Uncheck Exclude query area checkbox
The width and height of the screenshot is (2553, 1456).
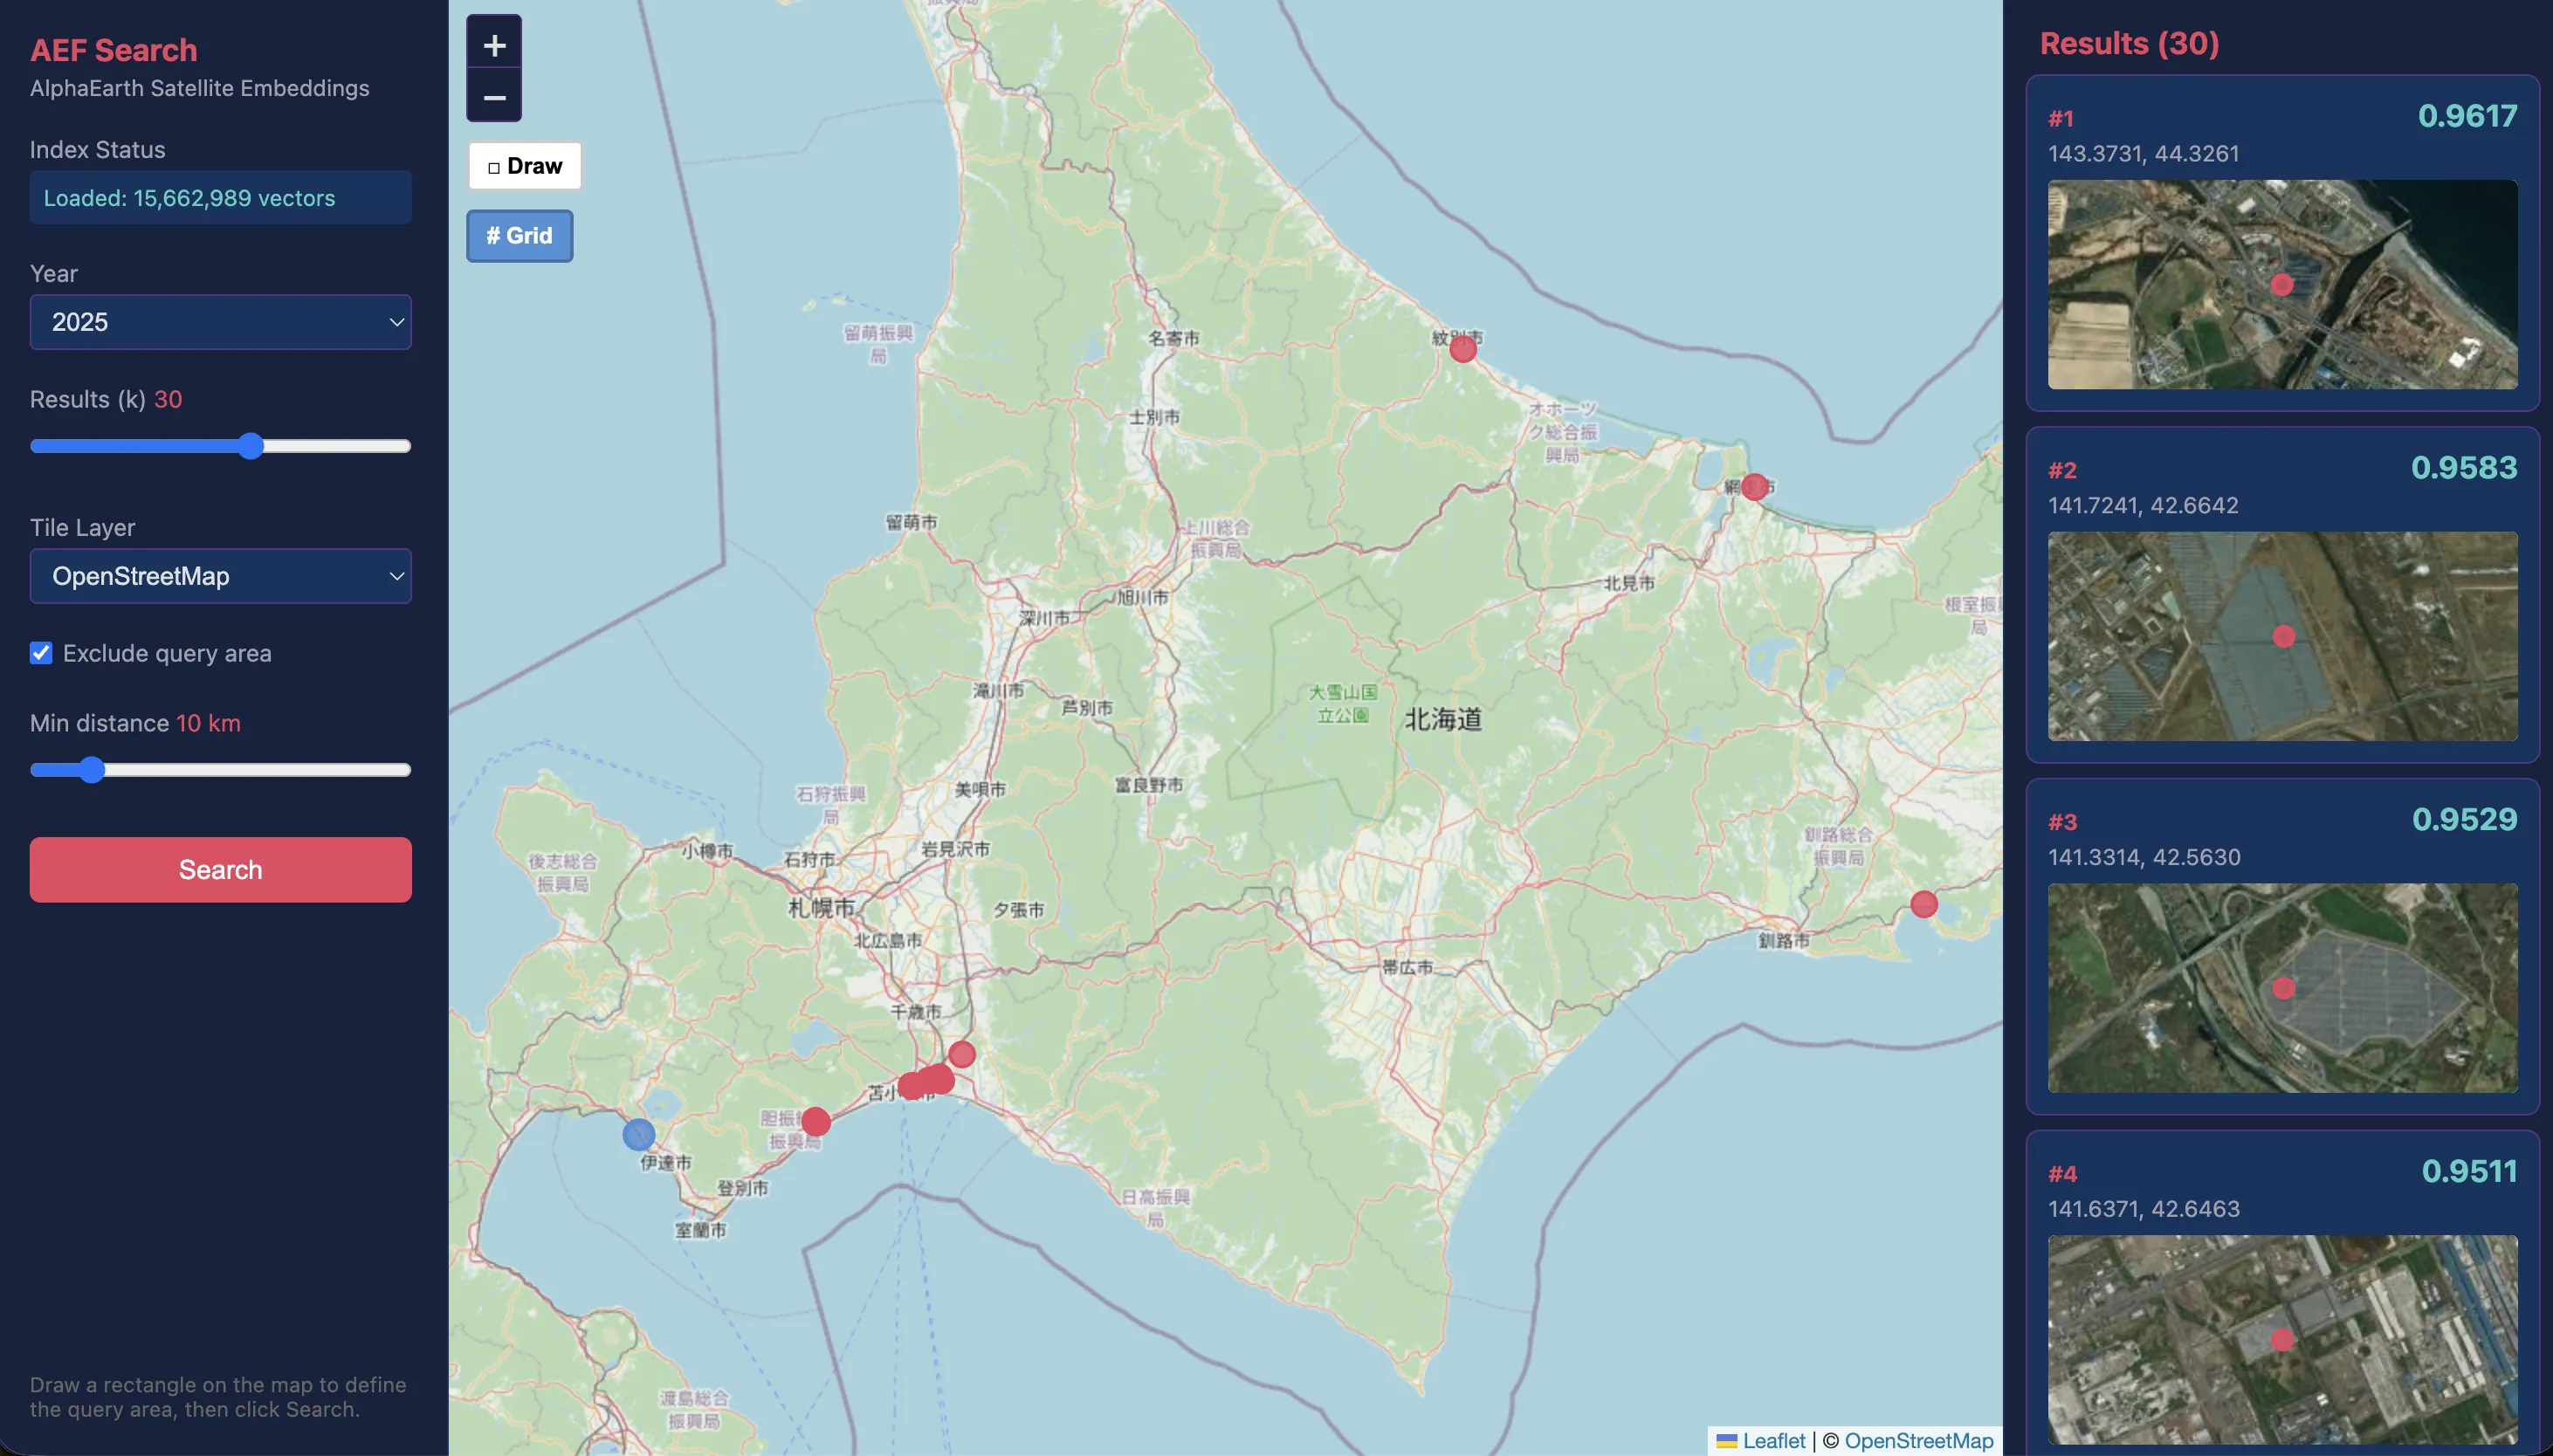point(41,653)
